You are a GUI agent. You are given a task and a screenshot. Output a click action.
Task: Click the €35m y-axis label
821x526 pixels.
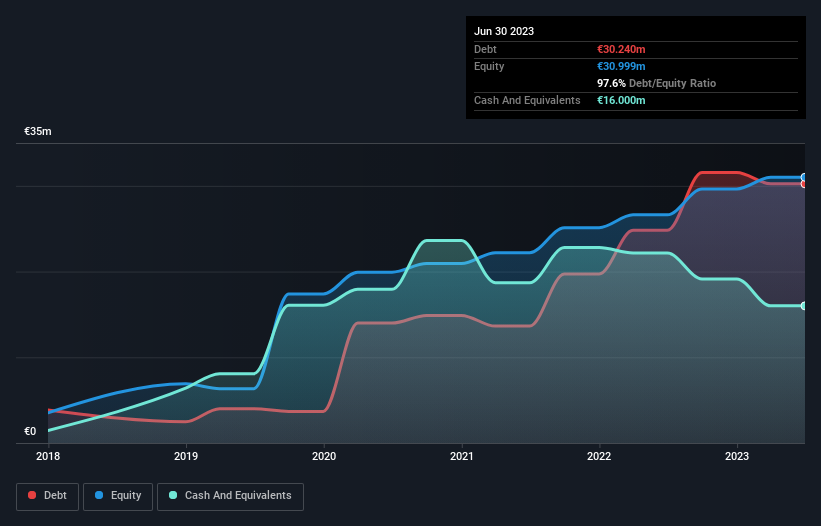coord(38,131)
